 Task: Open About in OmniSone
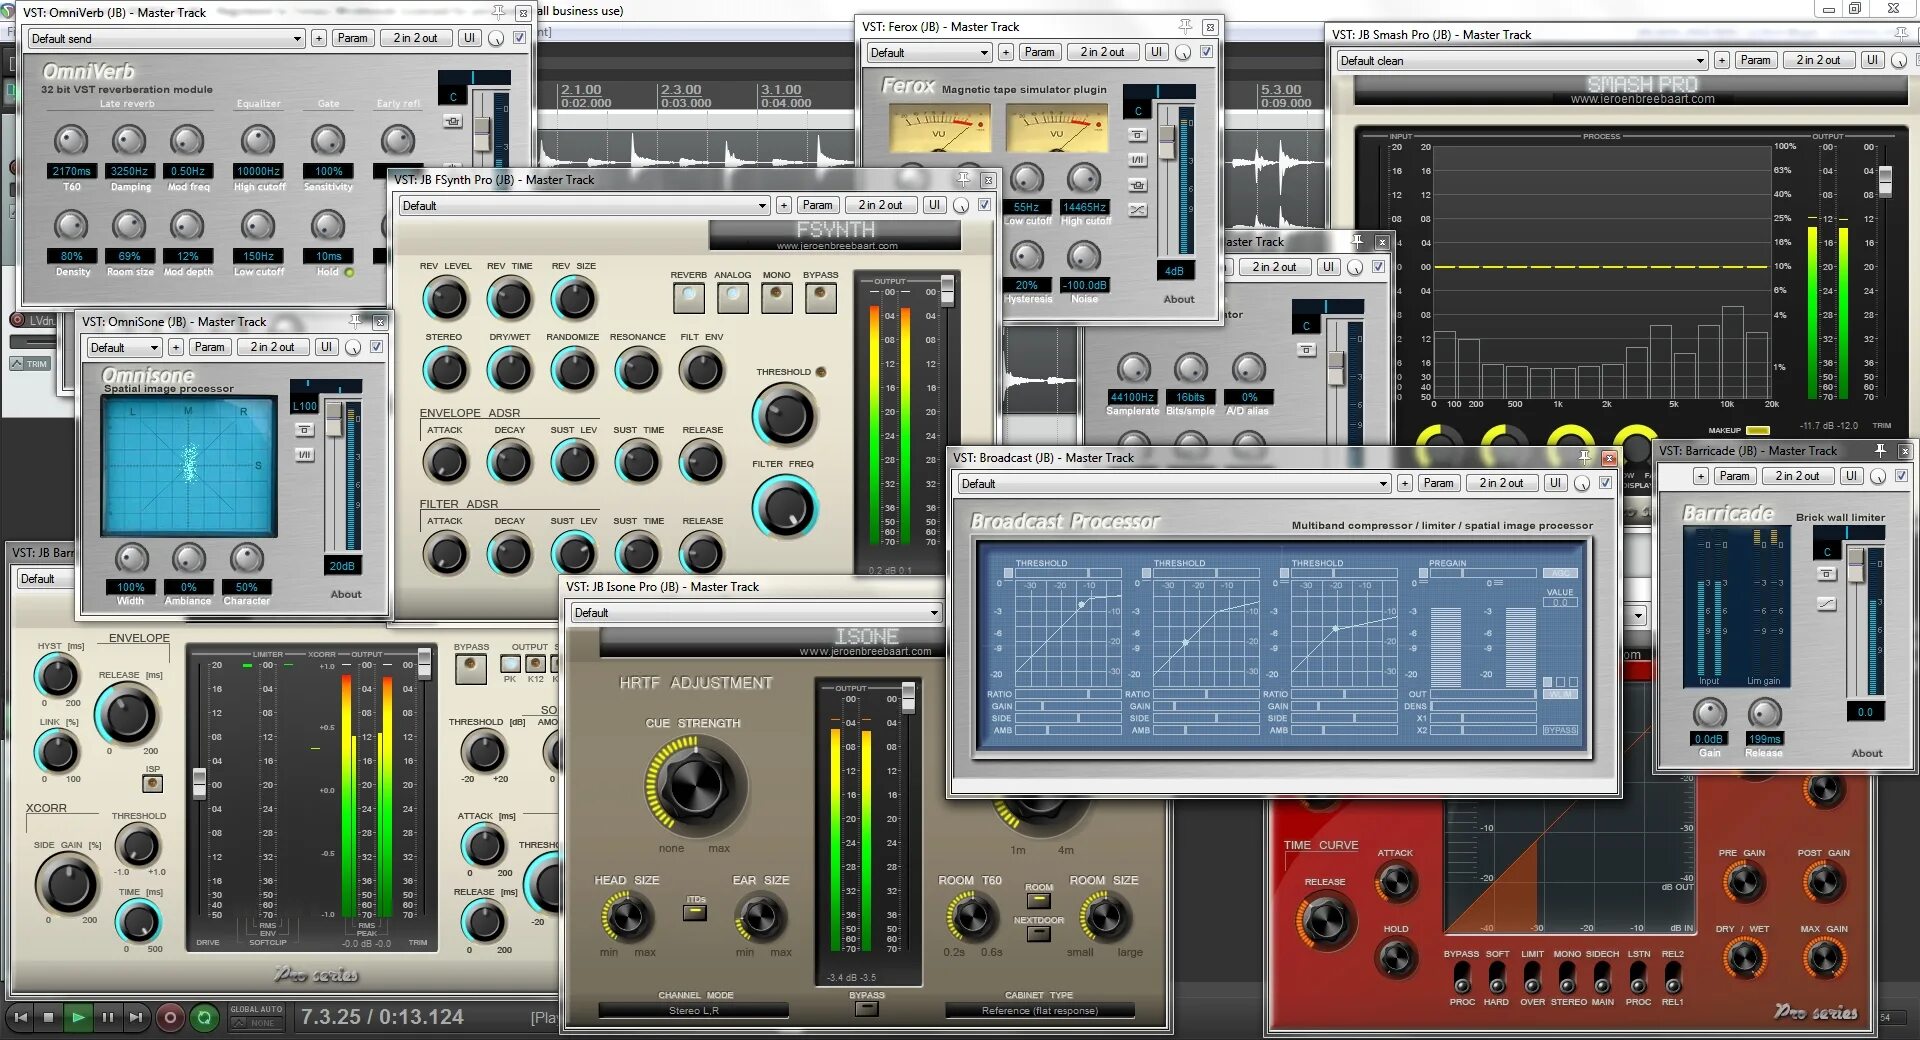click(346, 594)
